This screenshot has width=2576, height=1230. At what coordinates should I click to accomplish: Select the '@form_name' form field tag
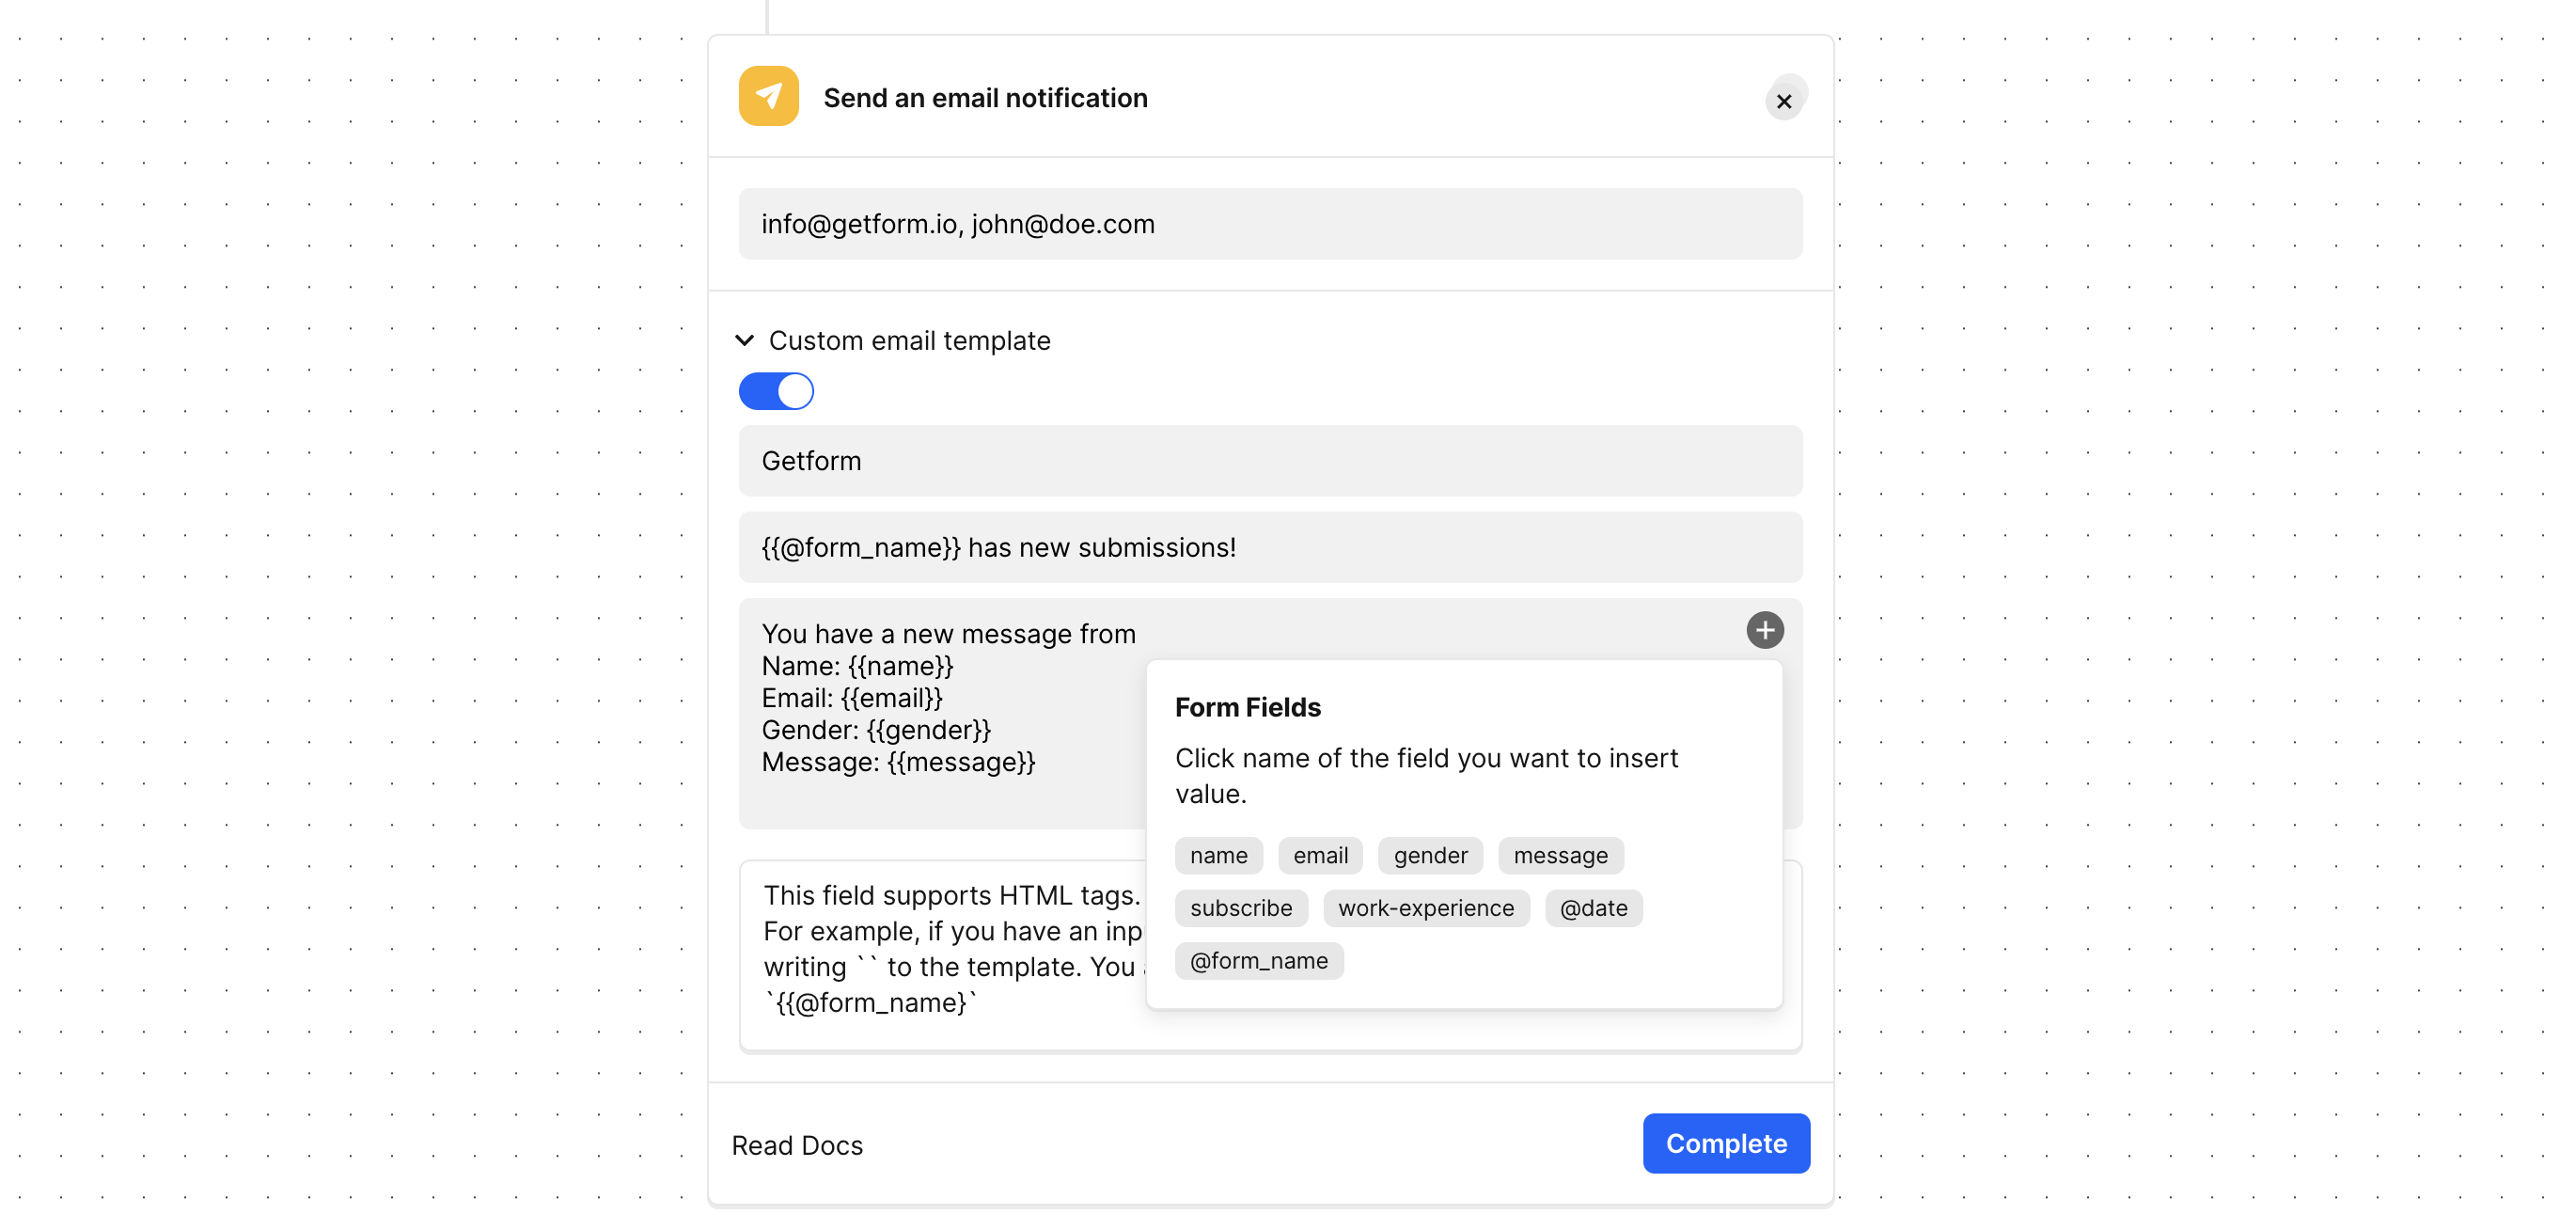pyautogui.click(x=1257, y=961)
